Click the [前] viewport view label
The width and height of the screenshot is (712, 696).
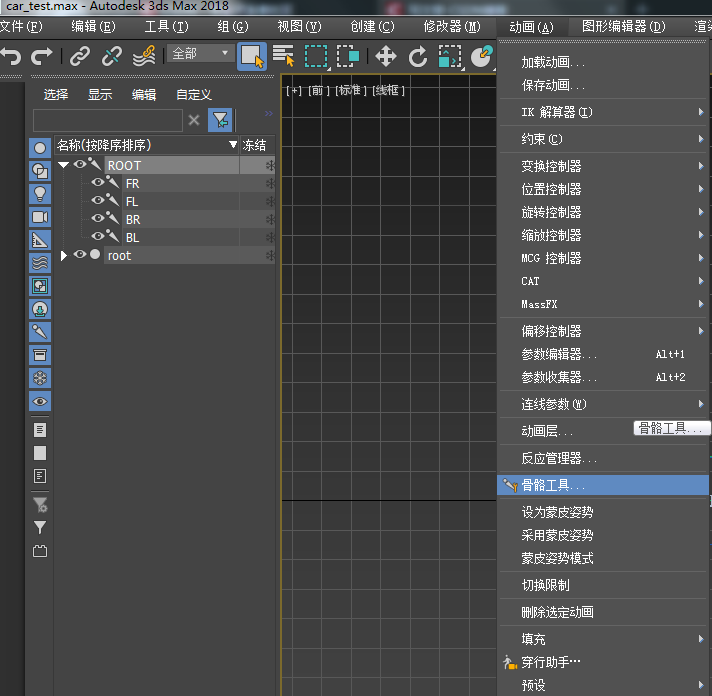click(x=319, y=90)
